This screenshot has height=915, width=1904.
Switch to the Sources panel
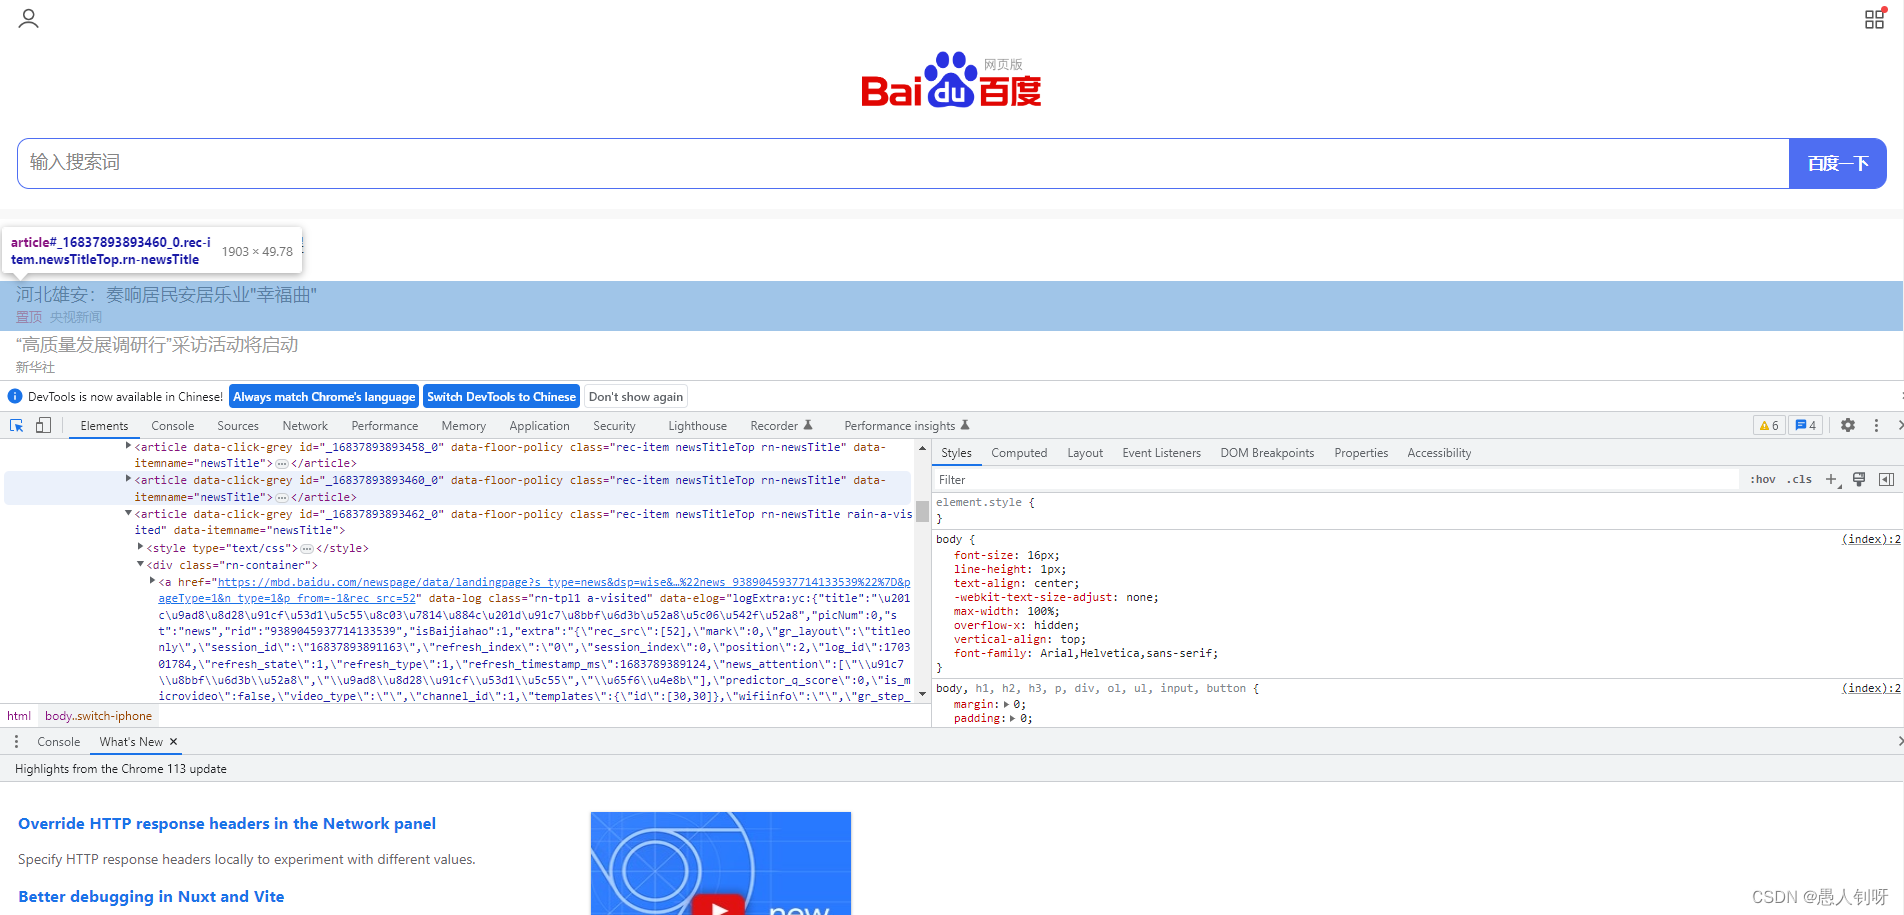[x=238, y=426]
